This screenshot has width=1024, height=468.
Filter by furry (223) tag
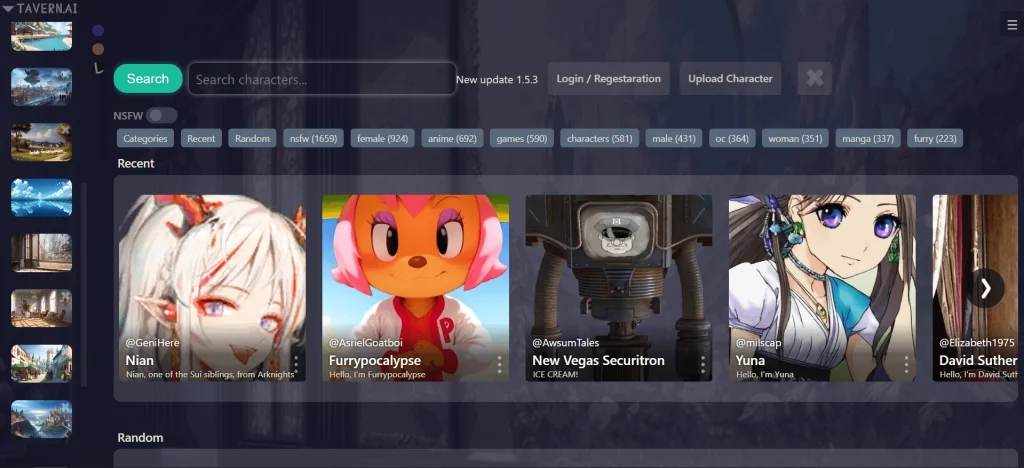pyautogui.click(x=935, y=138)
